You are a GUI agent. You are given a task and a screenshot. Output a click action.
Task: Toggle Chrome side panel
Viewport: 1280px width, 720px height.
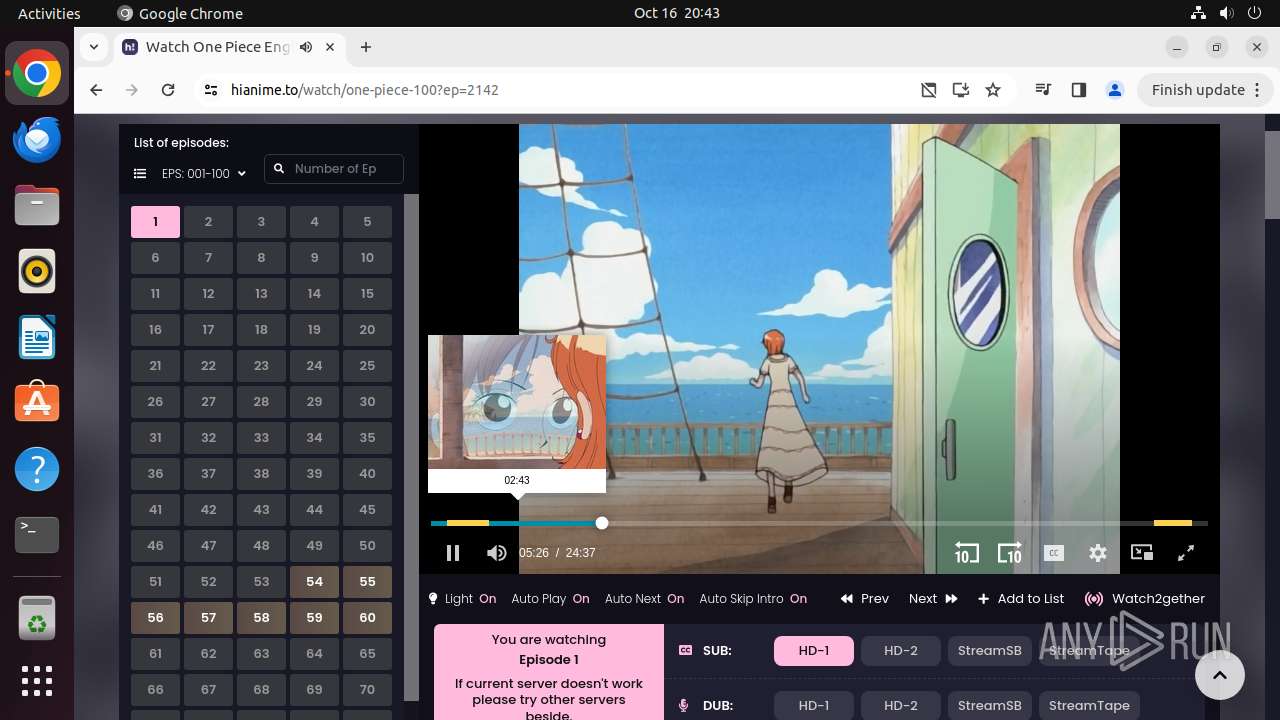click(x=1078, y=90)
